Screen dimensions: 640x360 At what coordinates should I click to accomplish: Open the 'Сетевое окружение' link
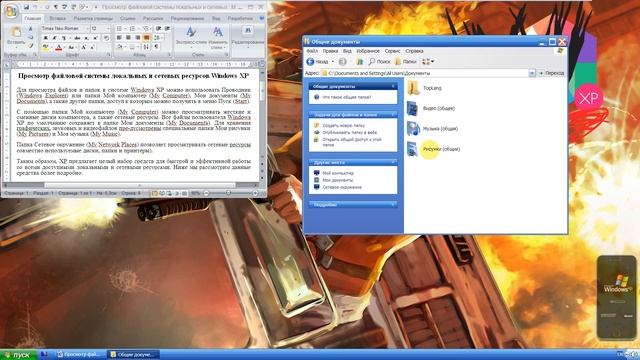[x=342, y=187]
